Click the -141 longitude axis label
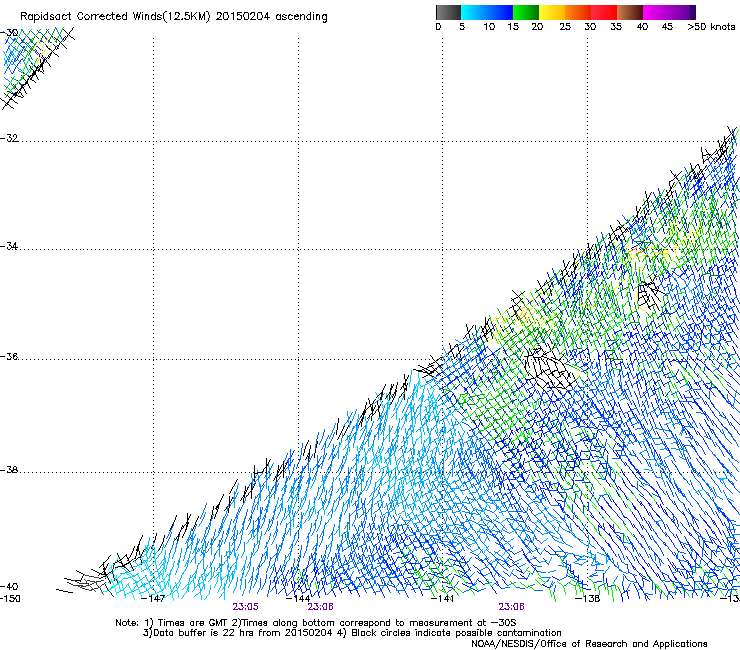The width and height of the screenshot is (740, 650). pyautogui.click(x=442, y=599)
